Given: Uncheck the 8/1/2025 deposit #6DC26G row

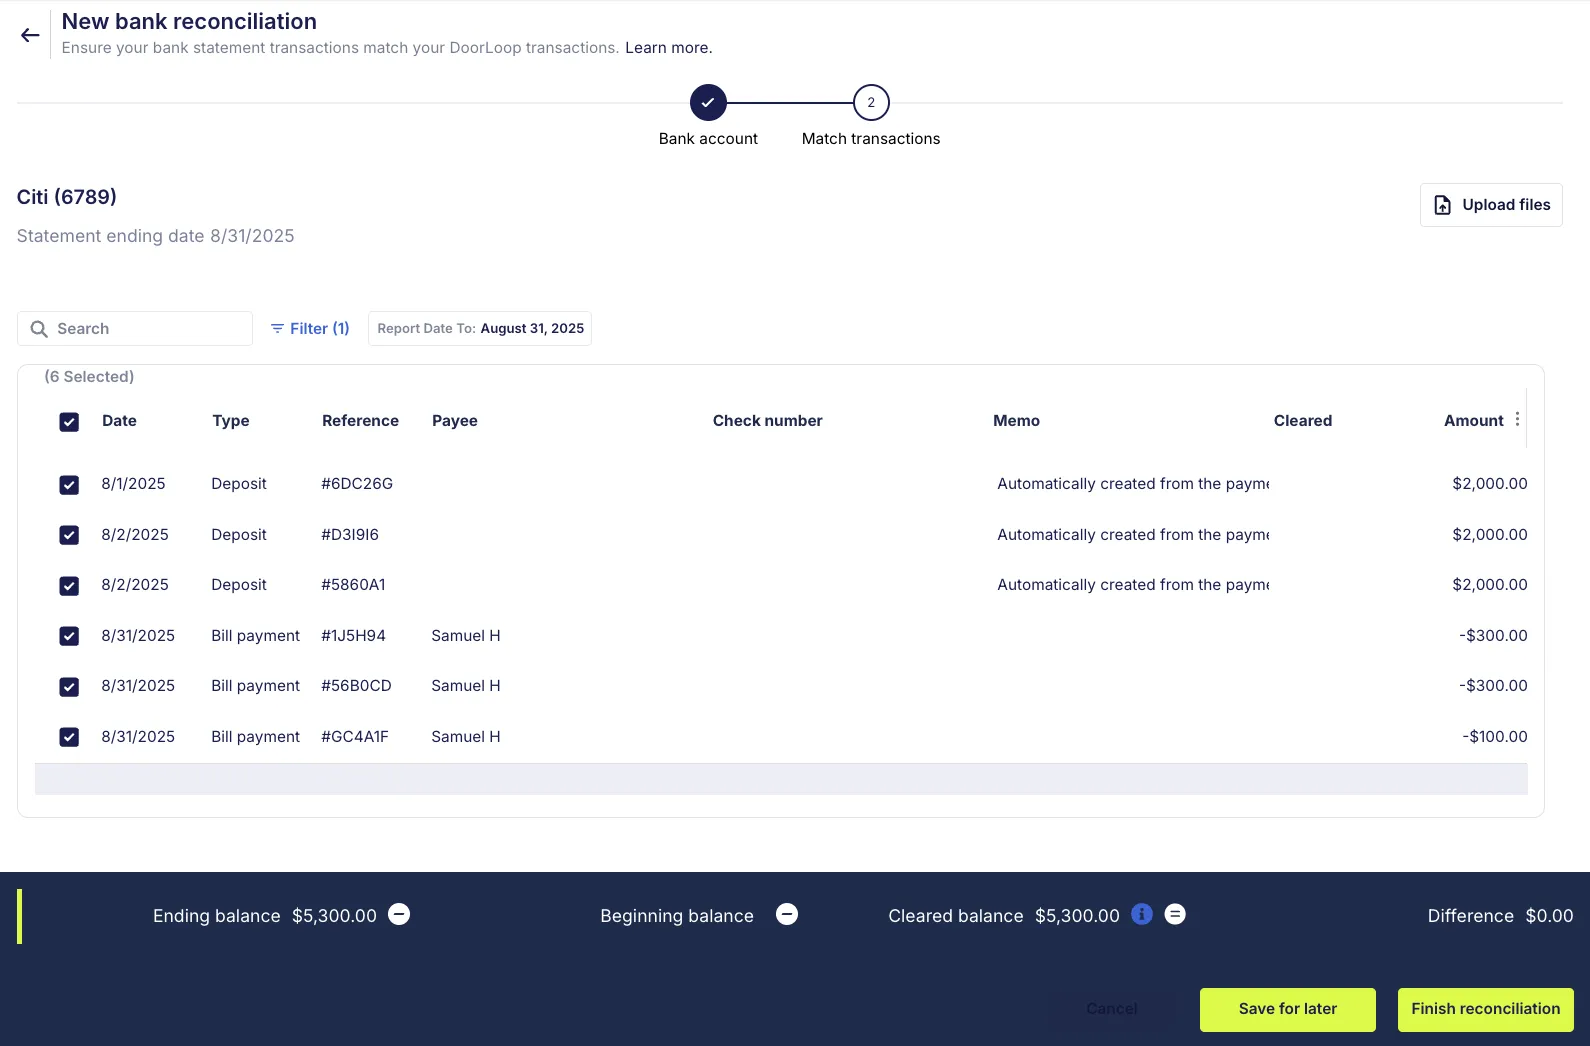Looking at the screenshot, I should [69, 485].
